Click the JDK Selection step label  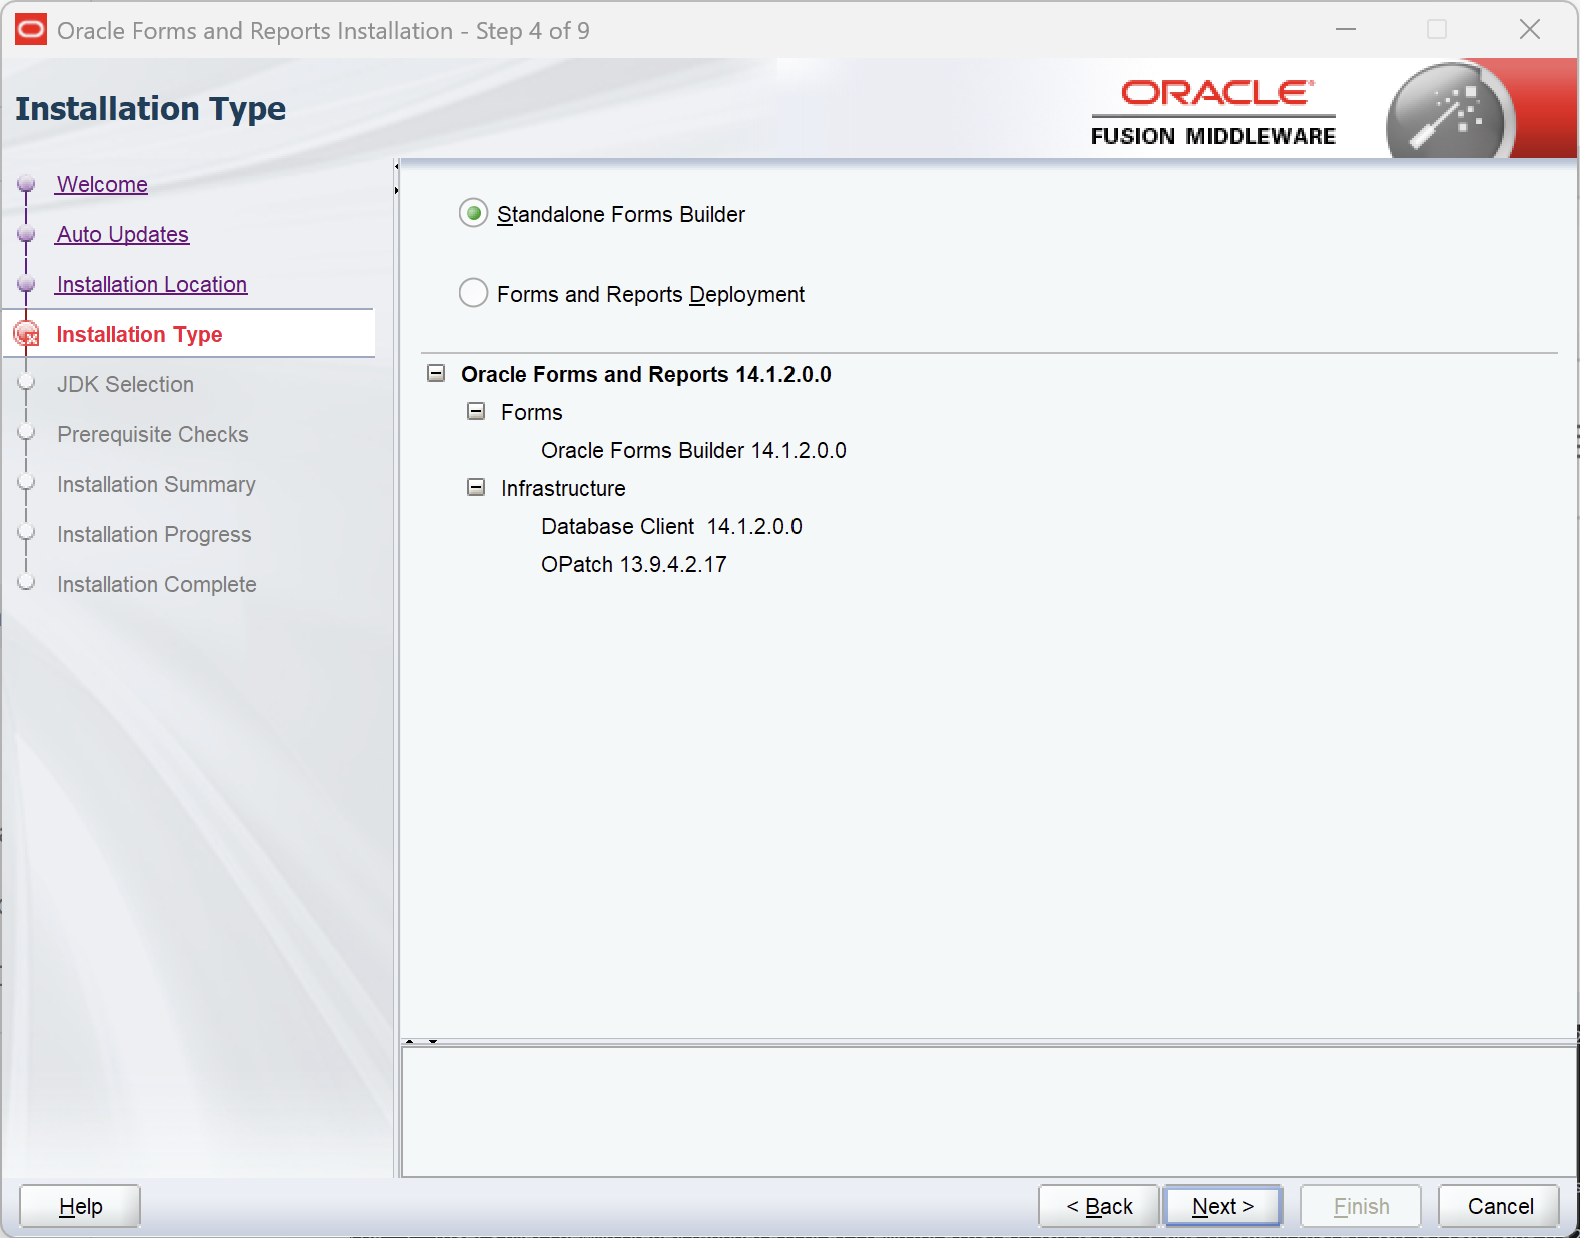point(125,384)
